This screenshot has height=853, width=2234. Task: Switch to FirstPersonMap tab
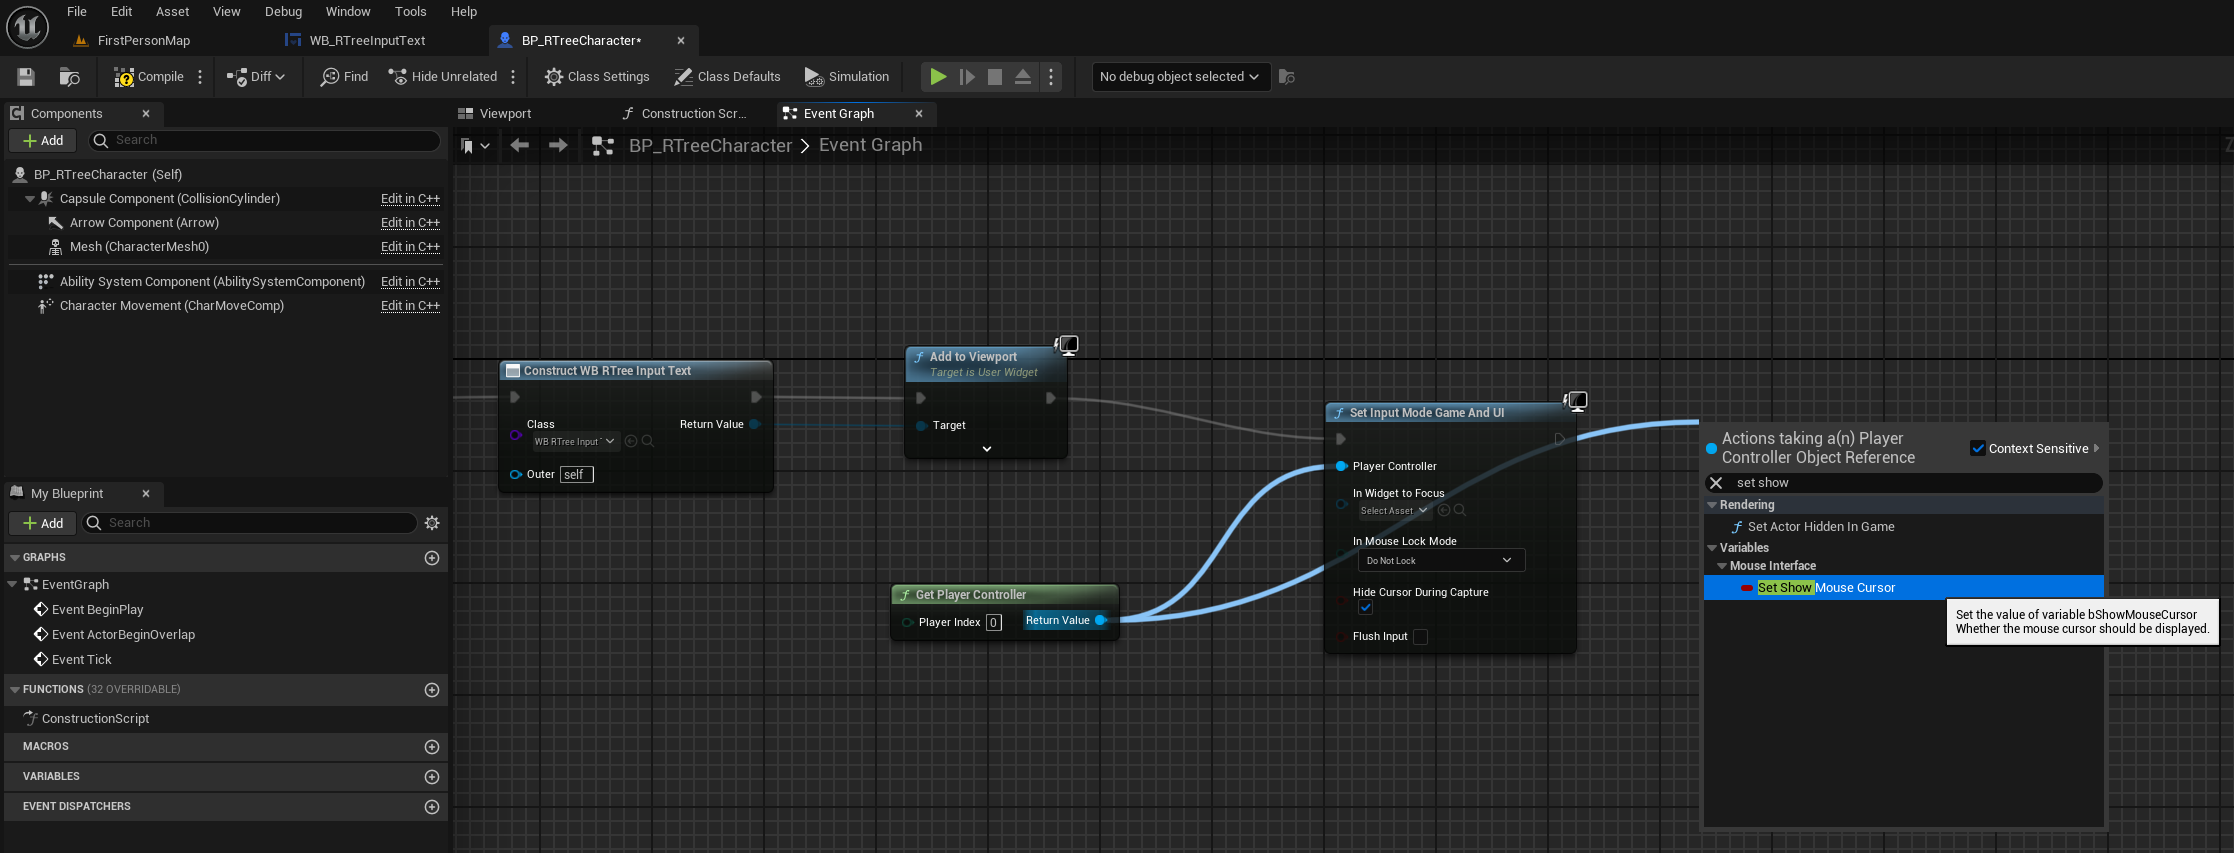coord(143,41)
